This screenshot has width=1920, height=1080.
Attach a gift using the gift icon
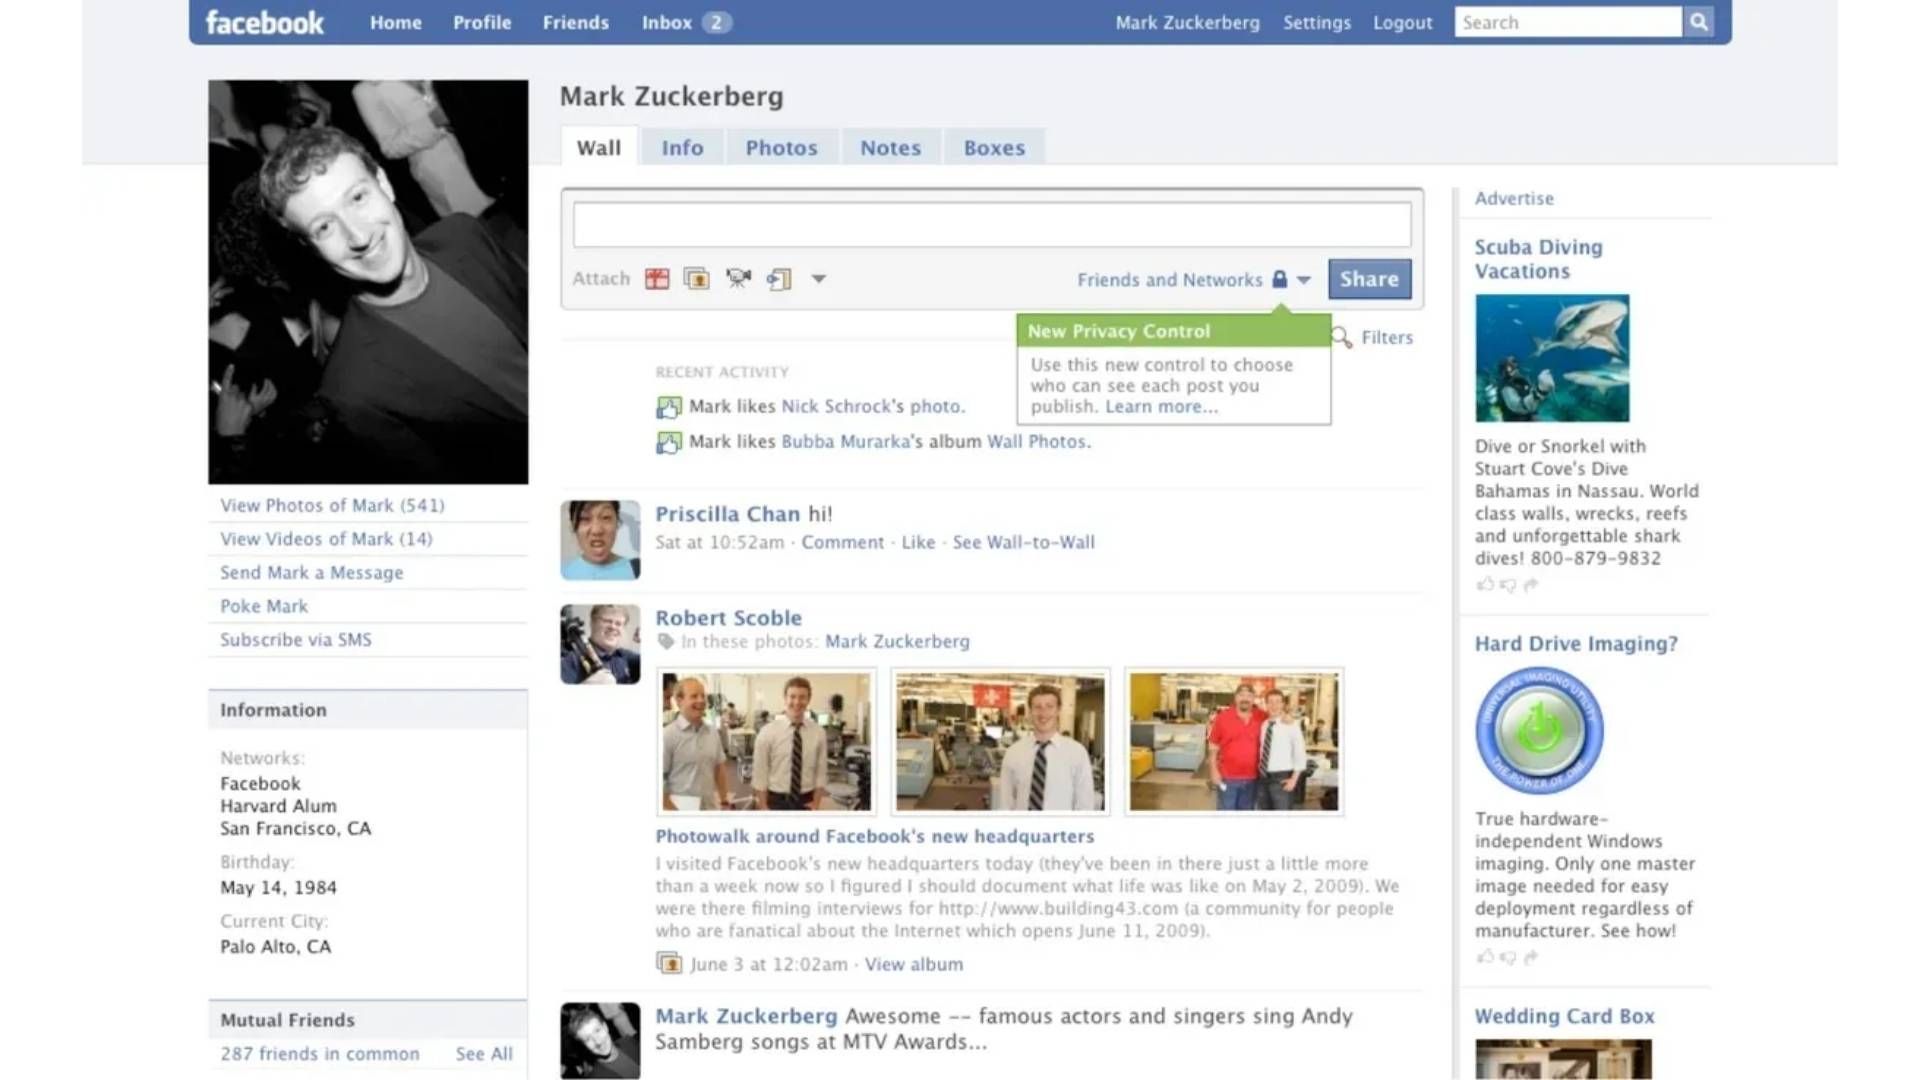click(657, 279)
